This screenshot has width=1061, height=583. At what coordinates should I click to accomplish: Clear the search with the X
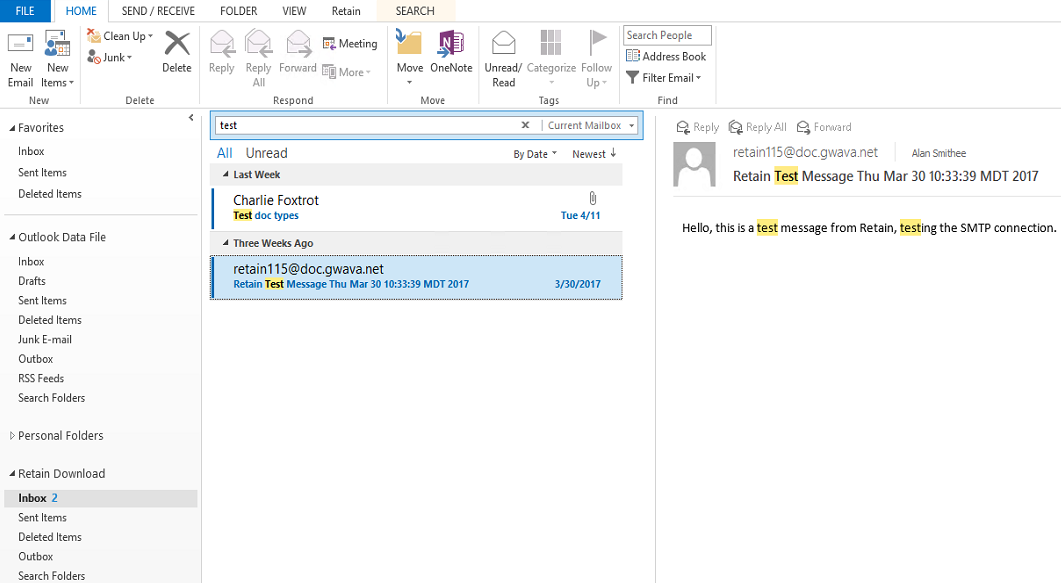(x=525, y=125)
